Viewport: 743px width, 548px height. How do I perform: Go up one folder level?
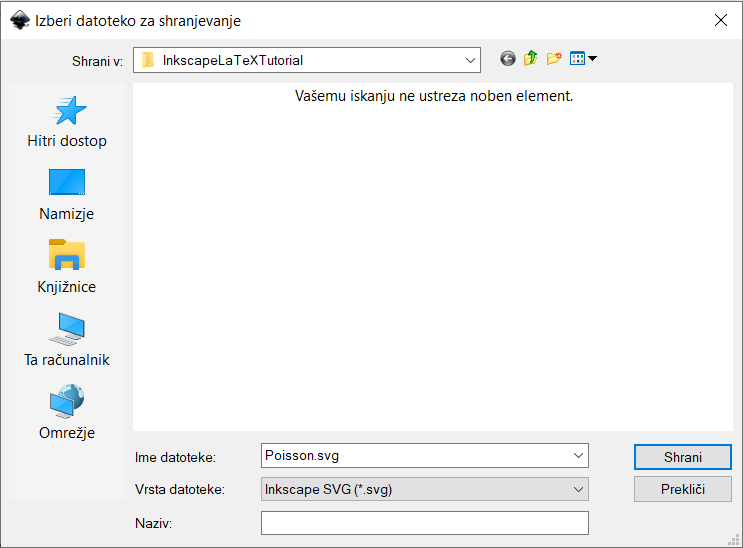pos(530,60)
